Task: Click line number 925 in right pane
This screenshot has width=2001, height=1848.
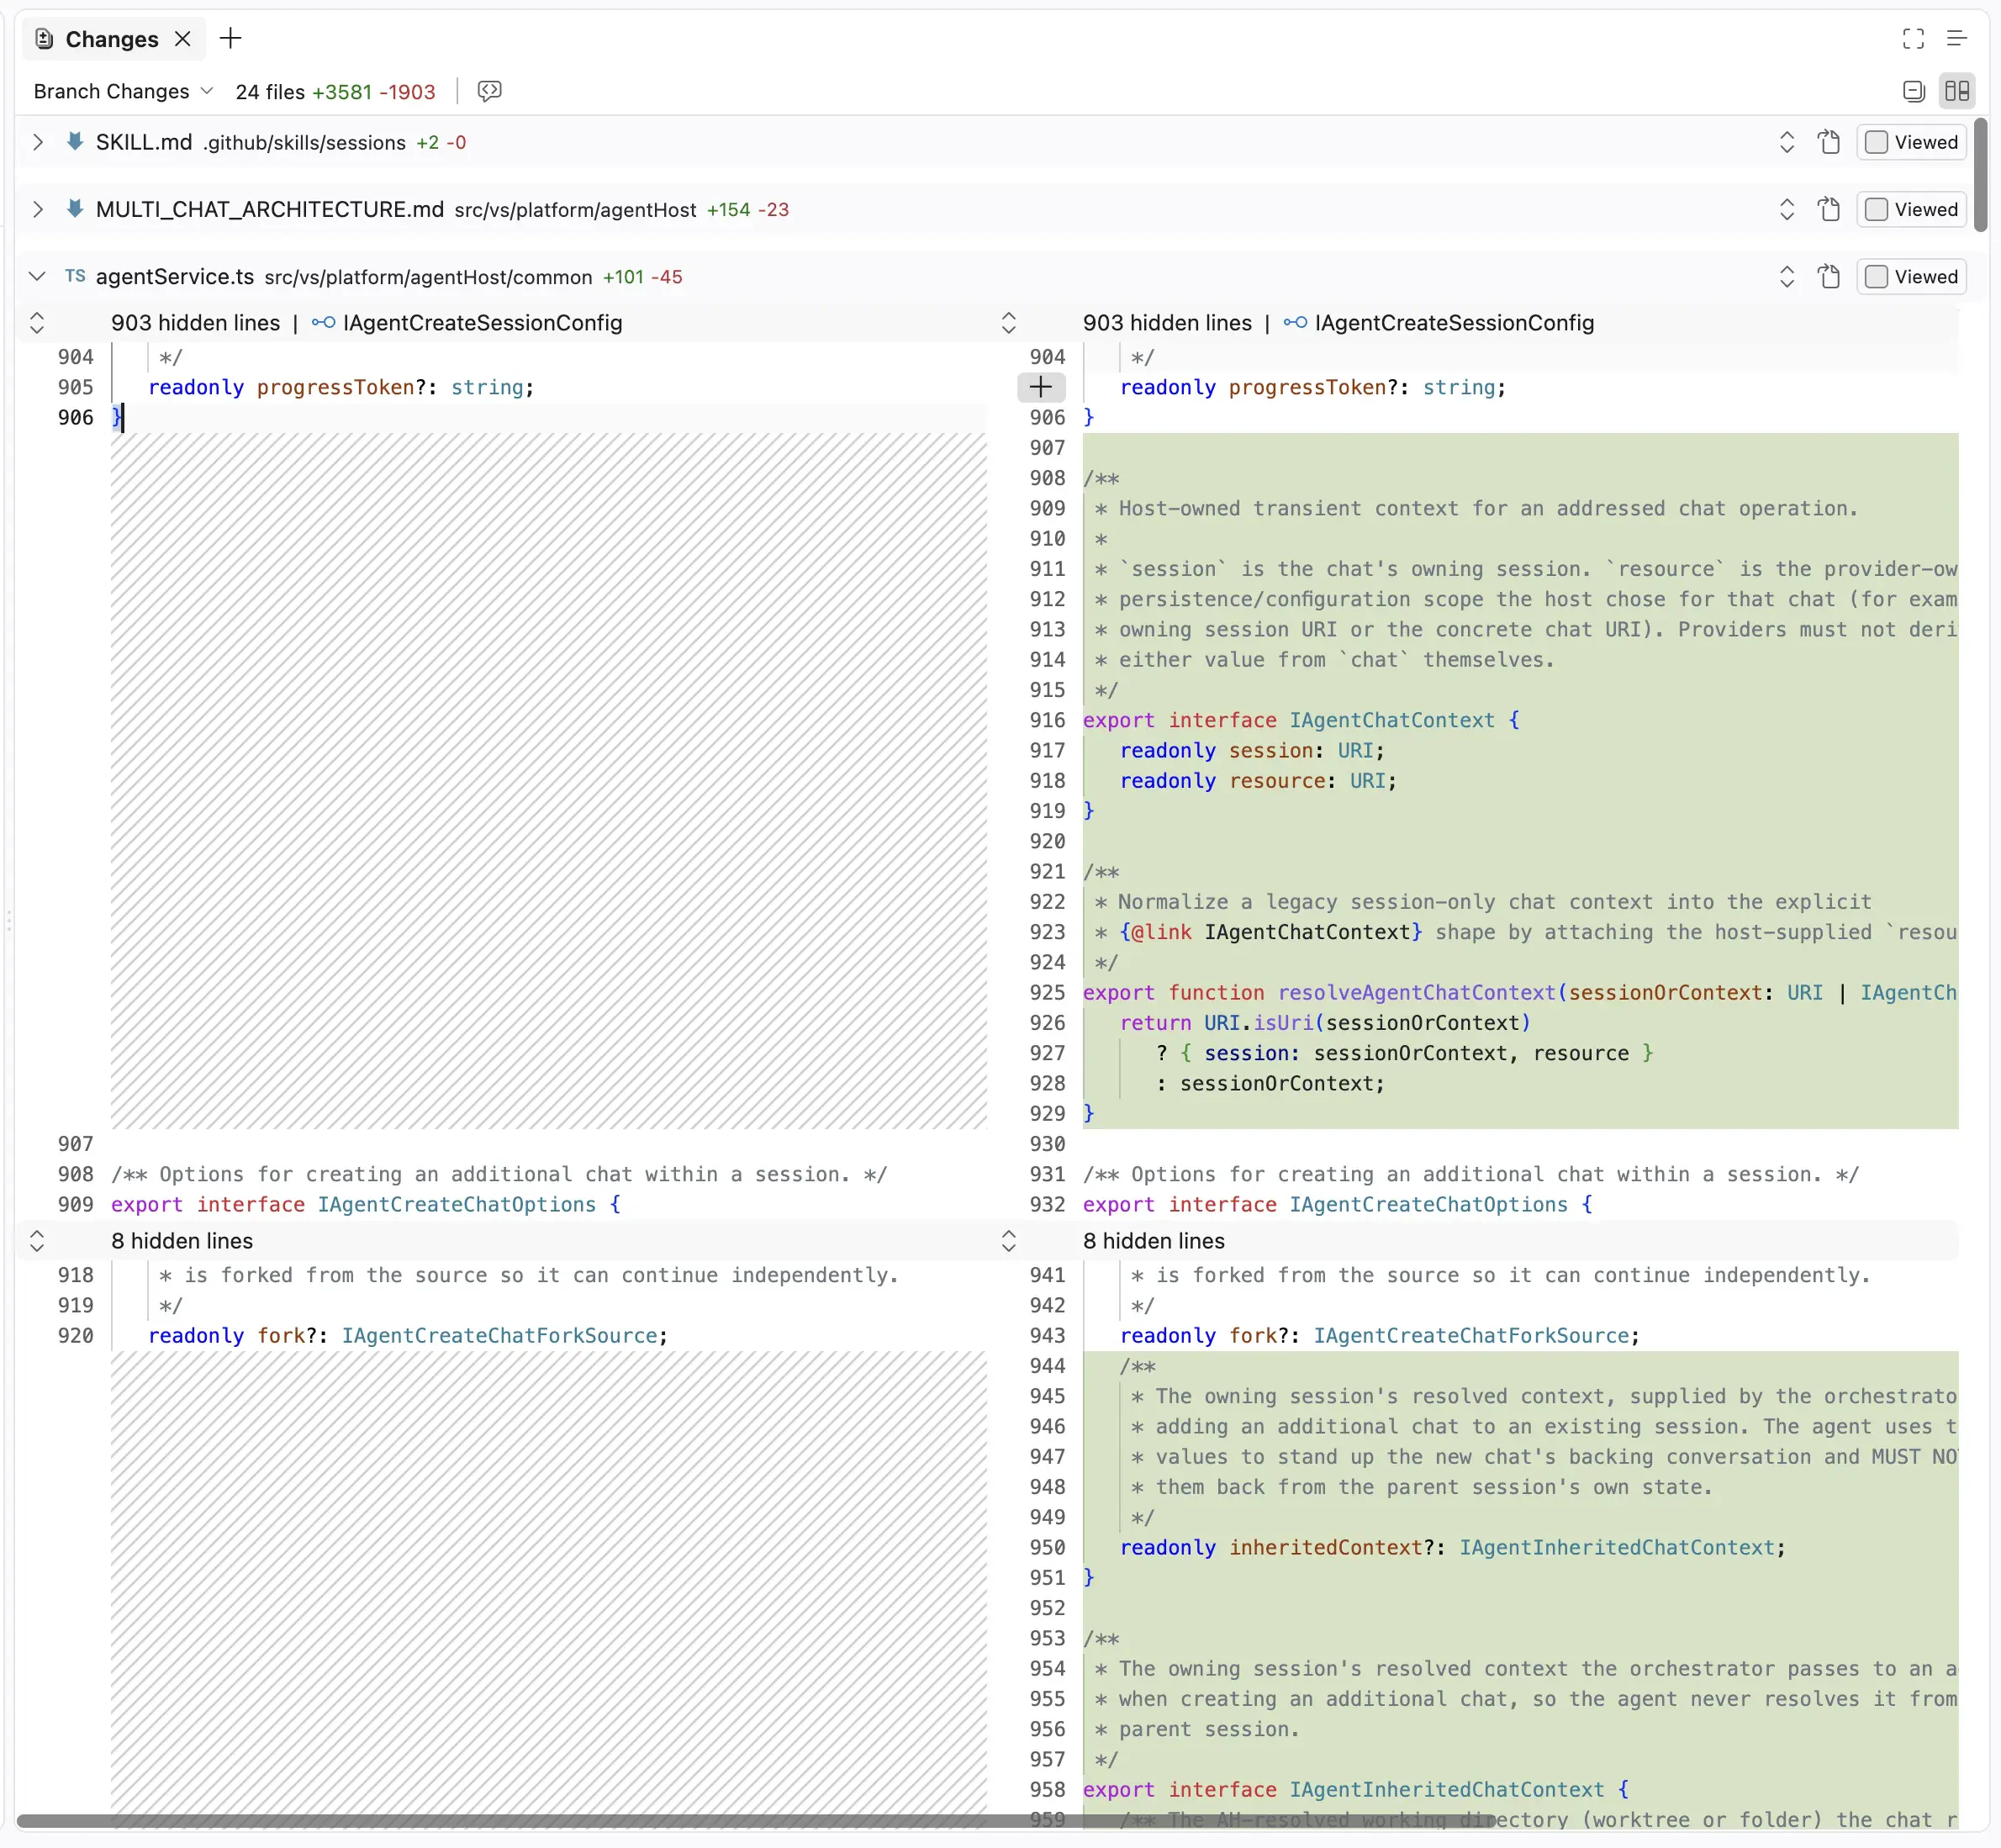Action: point(1047,992)
